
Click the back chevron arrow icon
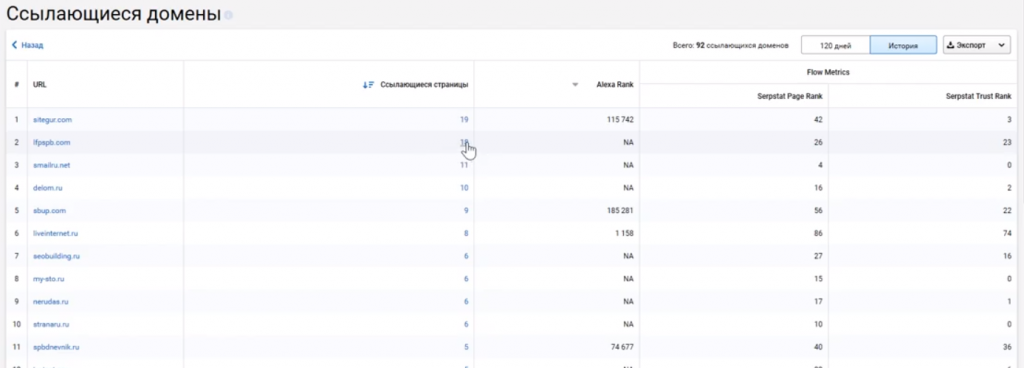tap(14, 46)
